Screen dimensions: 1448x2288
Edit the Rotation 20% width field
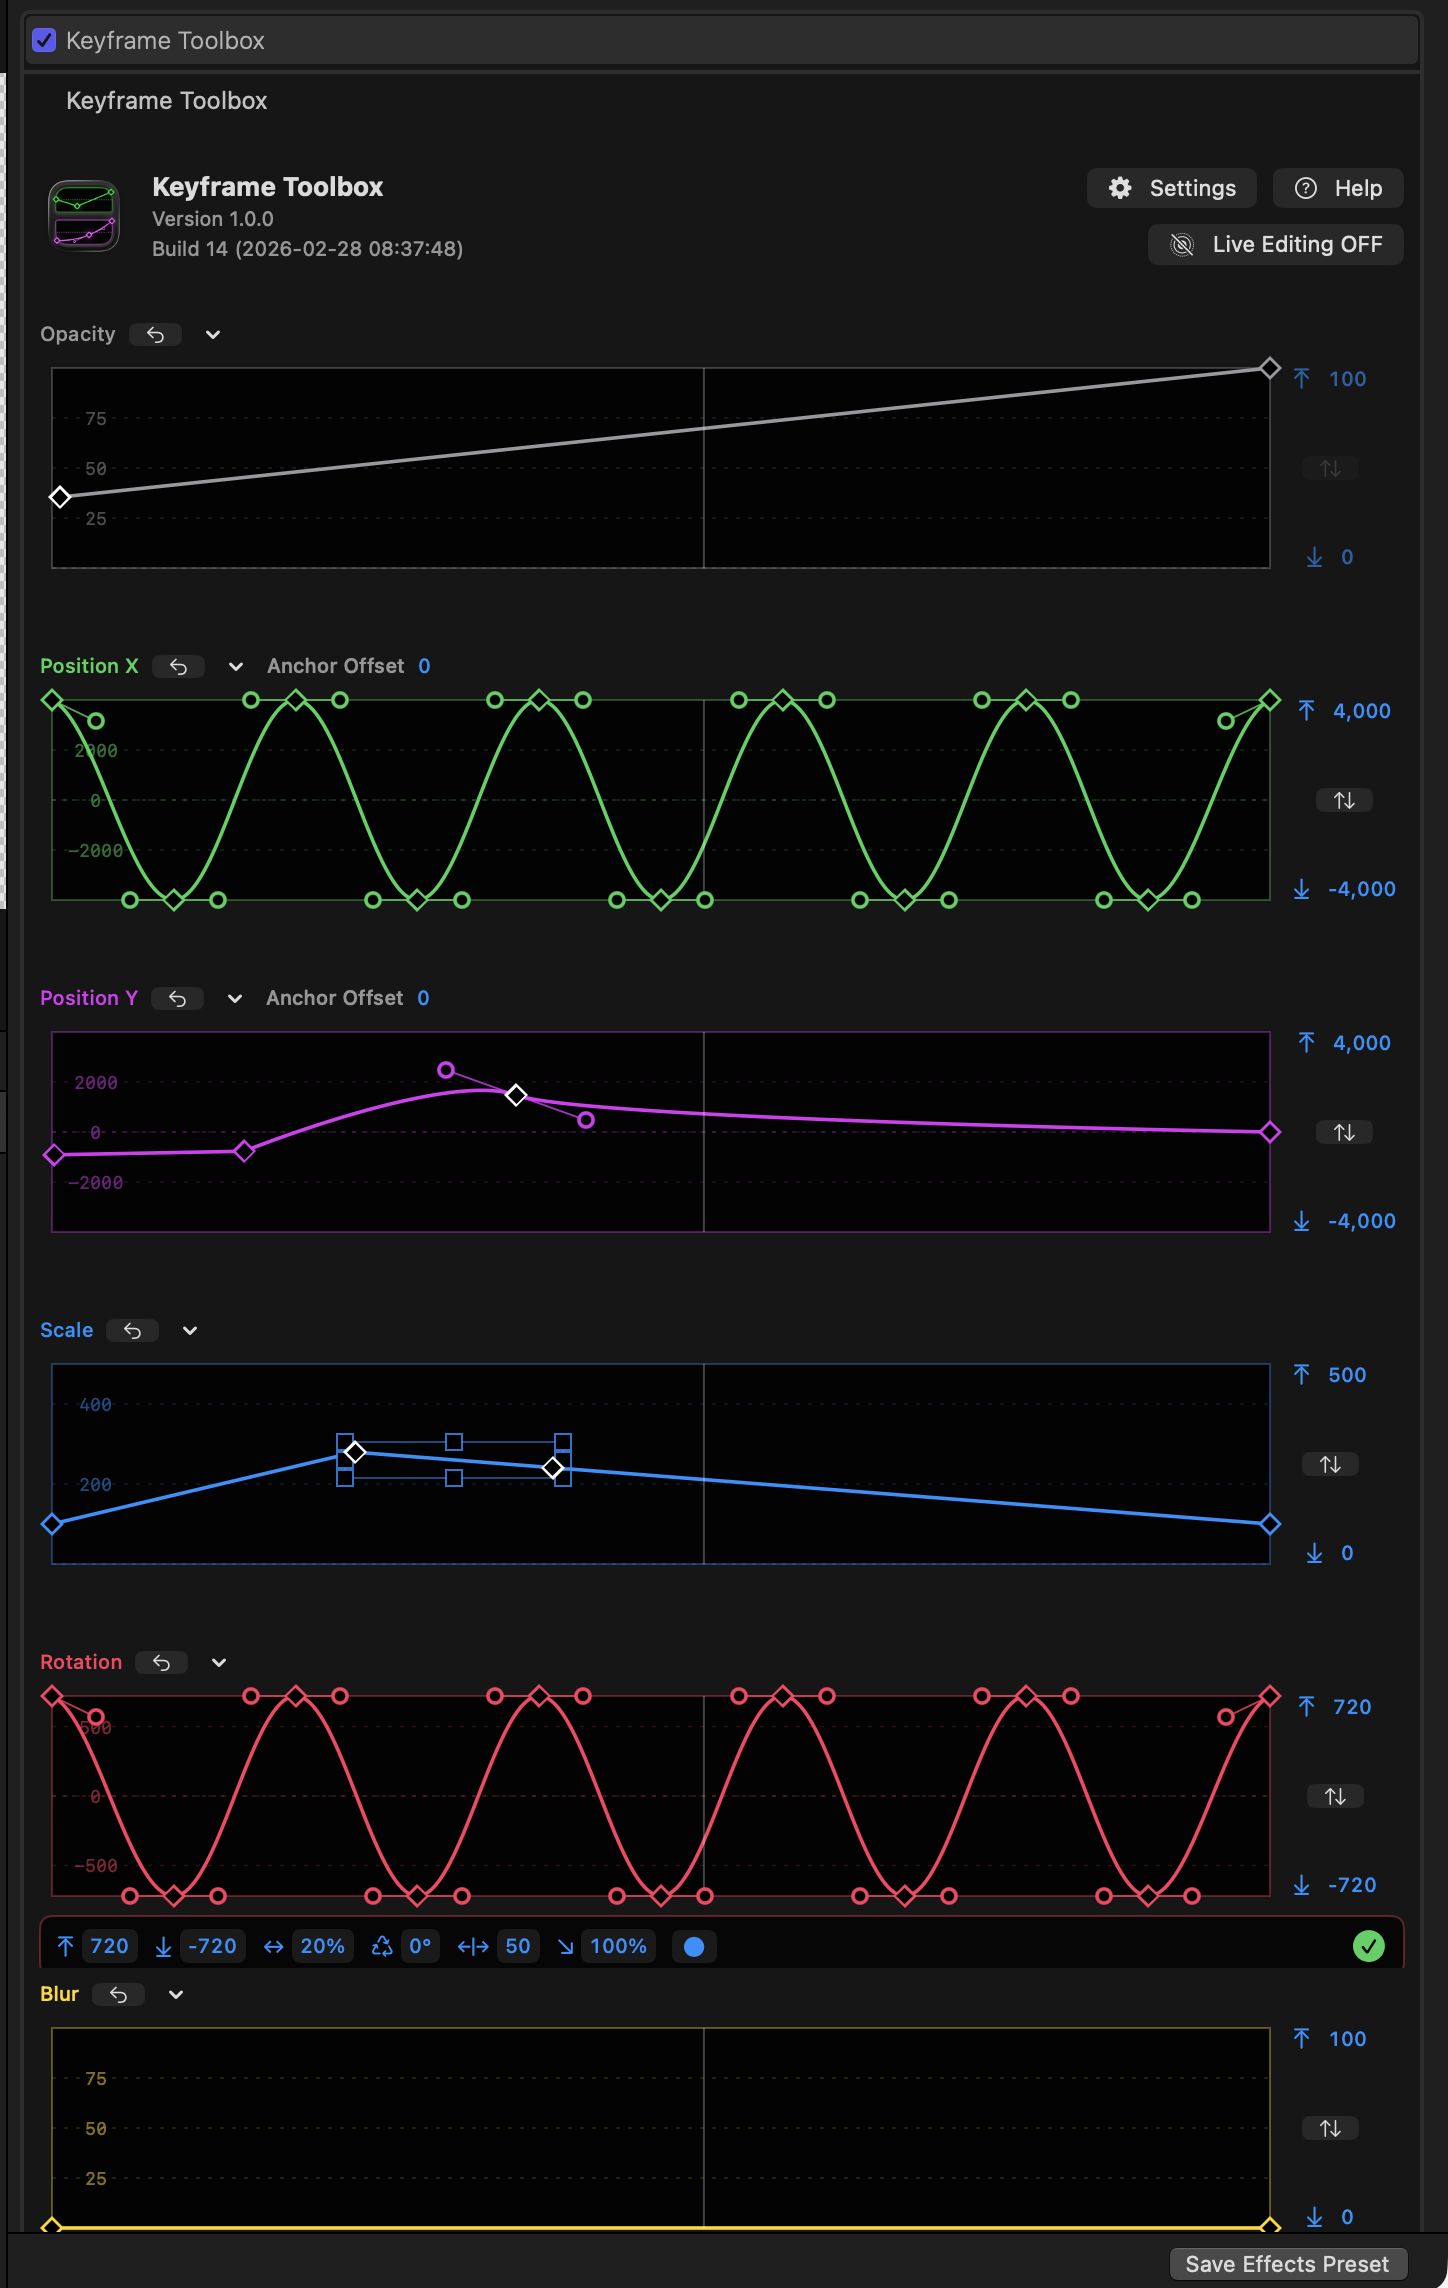click(x=322, y=1946)
